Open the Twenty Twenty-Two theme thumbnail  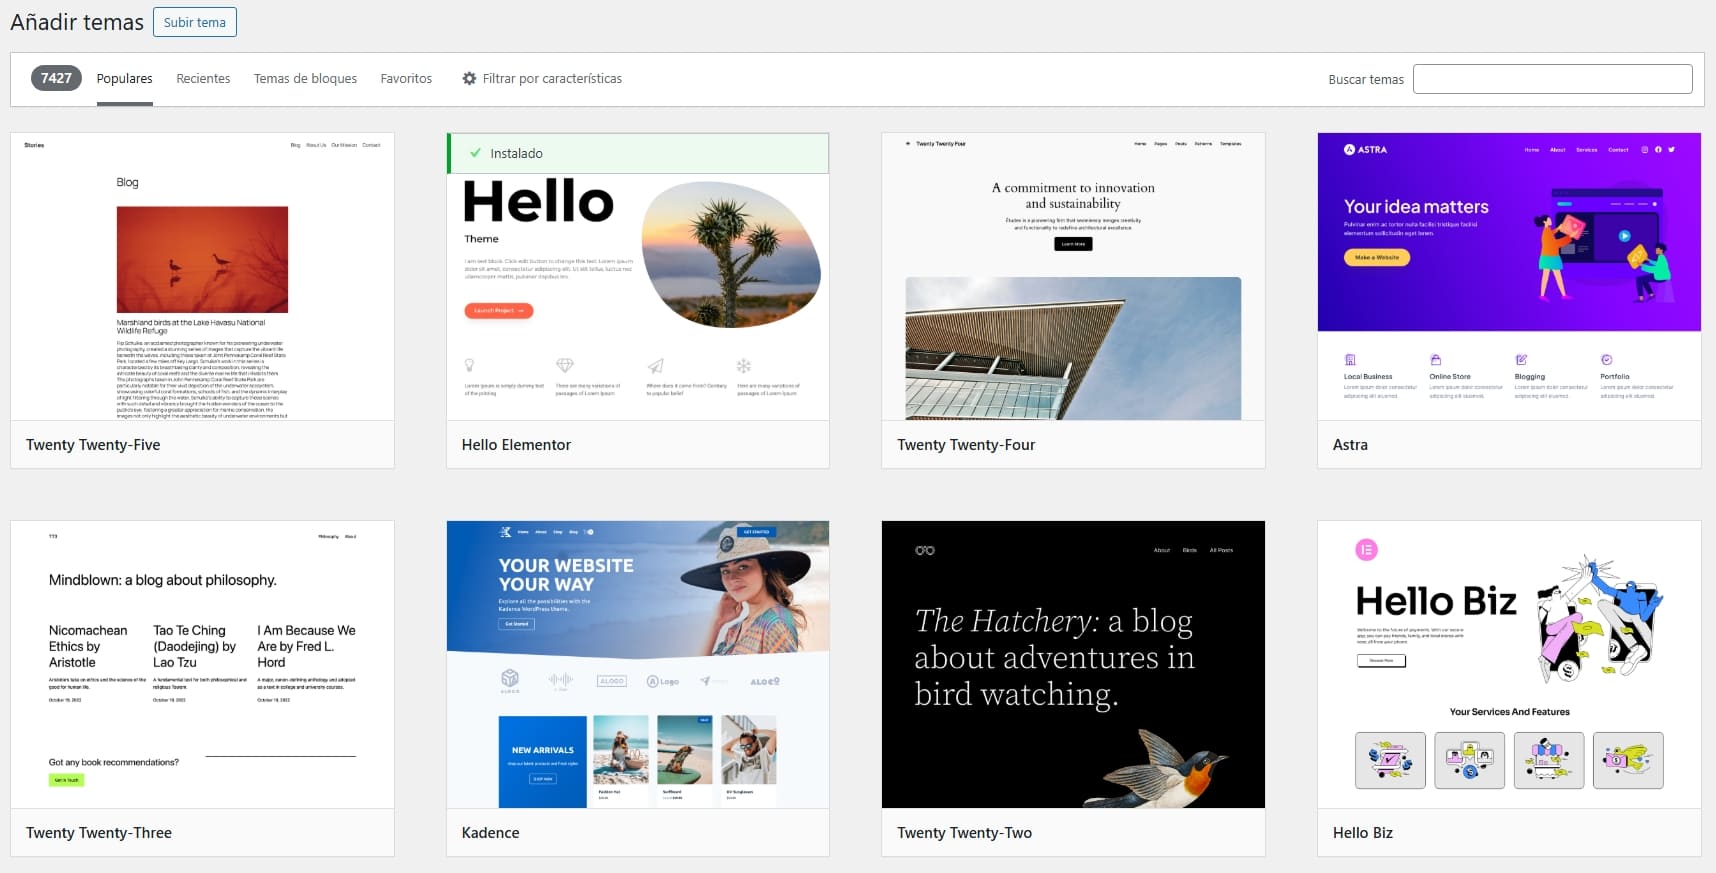coord(1073,664)
